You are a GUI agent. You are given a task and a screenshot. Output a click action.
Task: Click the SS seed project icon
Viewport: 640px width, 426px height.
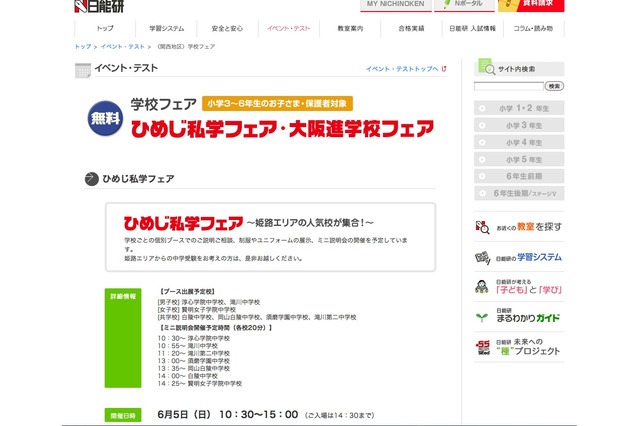pos(483,347)
